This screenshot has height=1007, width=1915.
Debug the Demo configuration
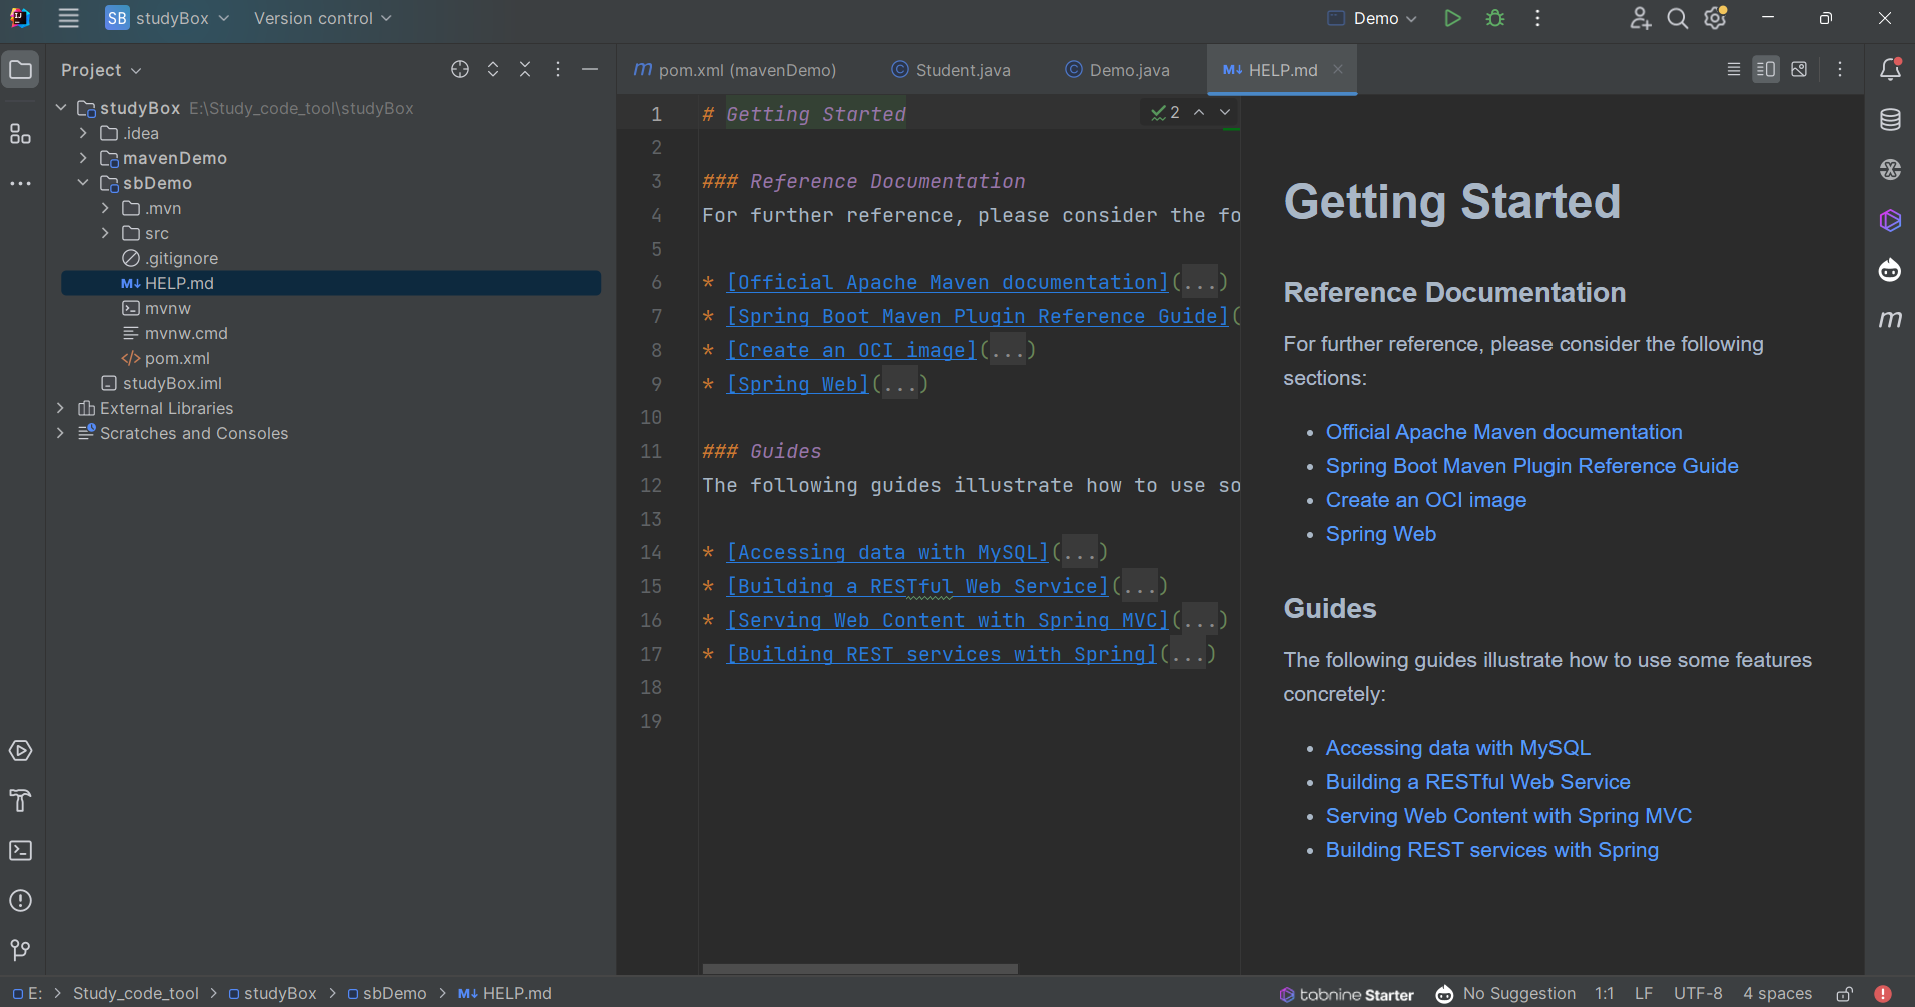(1495, 18)
